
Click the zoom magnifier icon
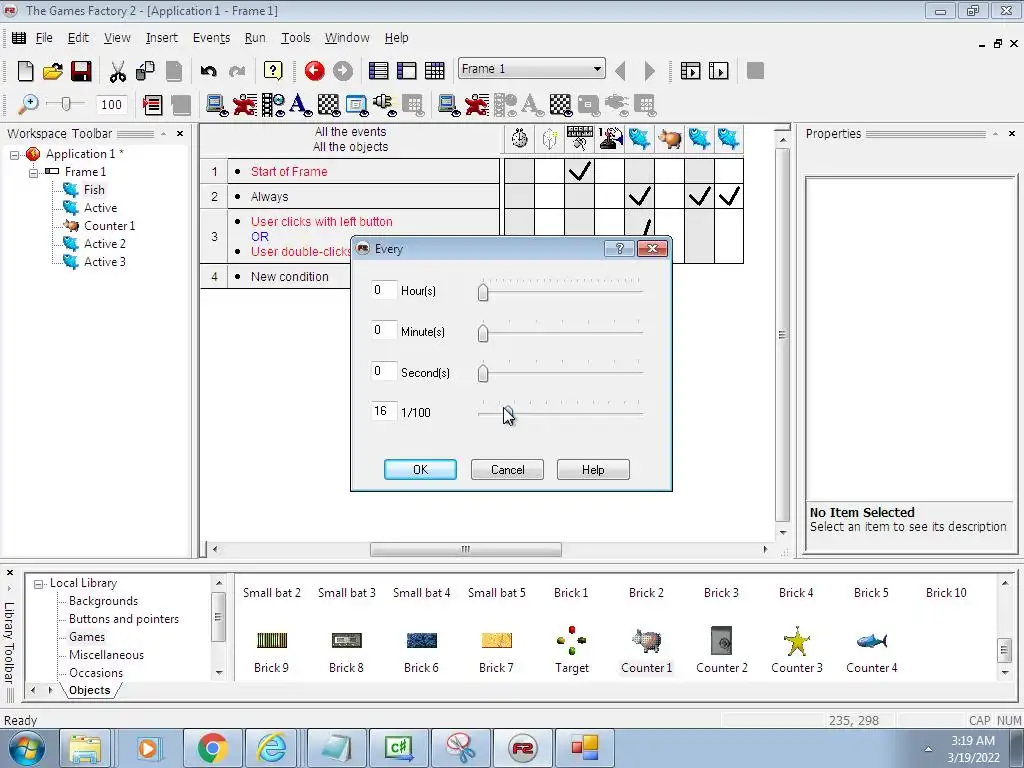(x=28, y=104)
